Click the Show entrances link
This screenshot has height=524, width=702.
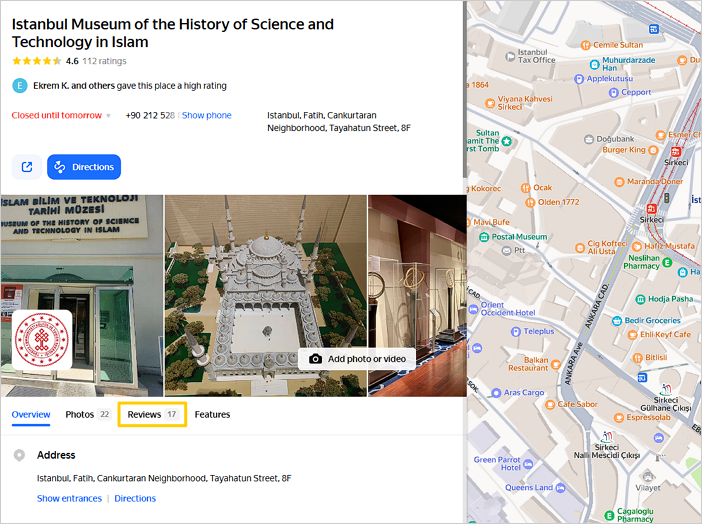[69, 498]
